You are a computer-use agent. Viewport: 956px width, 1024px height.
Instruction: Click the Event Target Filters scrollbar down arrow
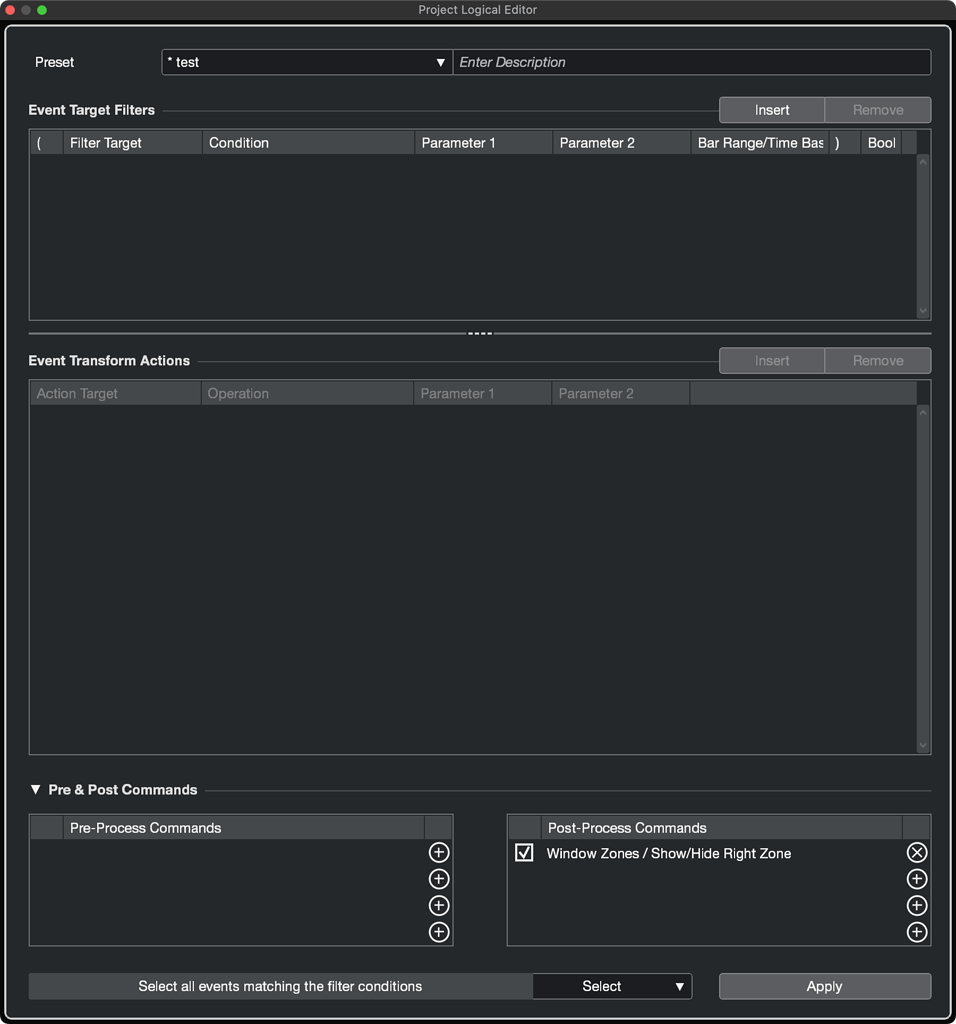point(922,311)
